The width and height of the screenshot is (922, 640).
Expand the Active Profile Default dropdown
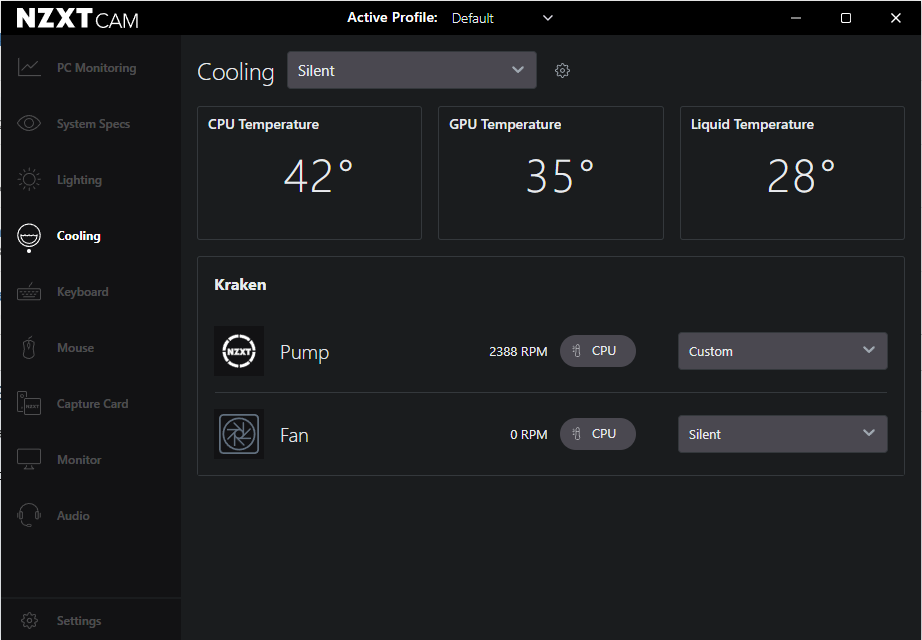pyautogui.click(x=502, y=18)
